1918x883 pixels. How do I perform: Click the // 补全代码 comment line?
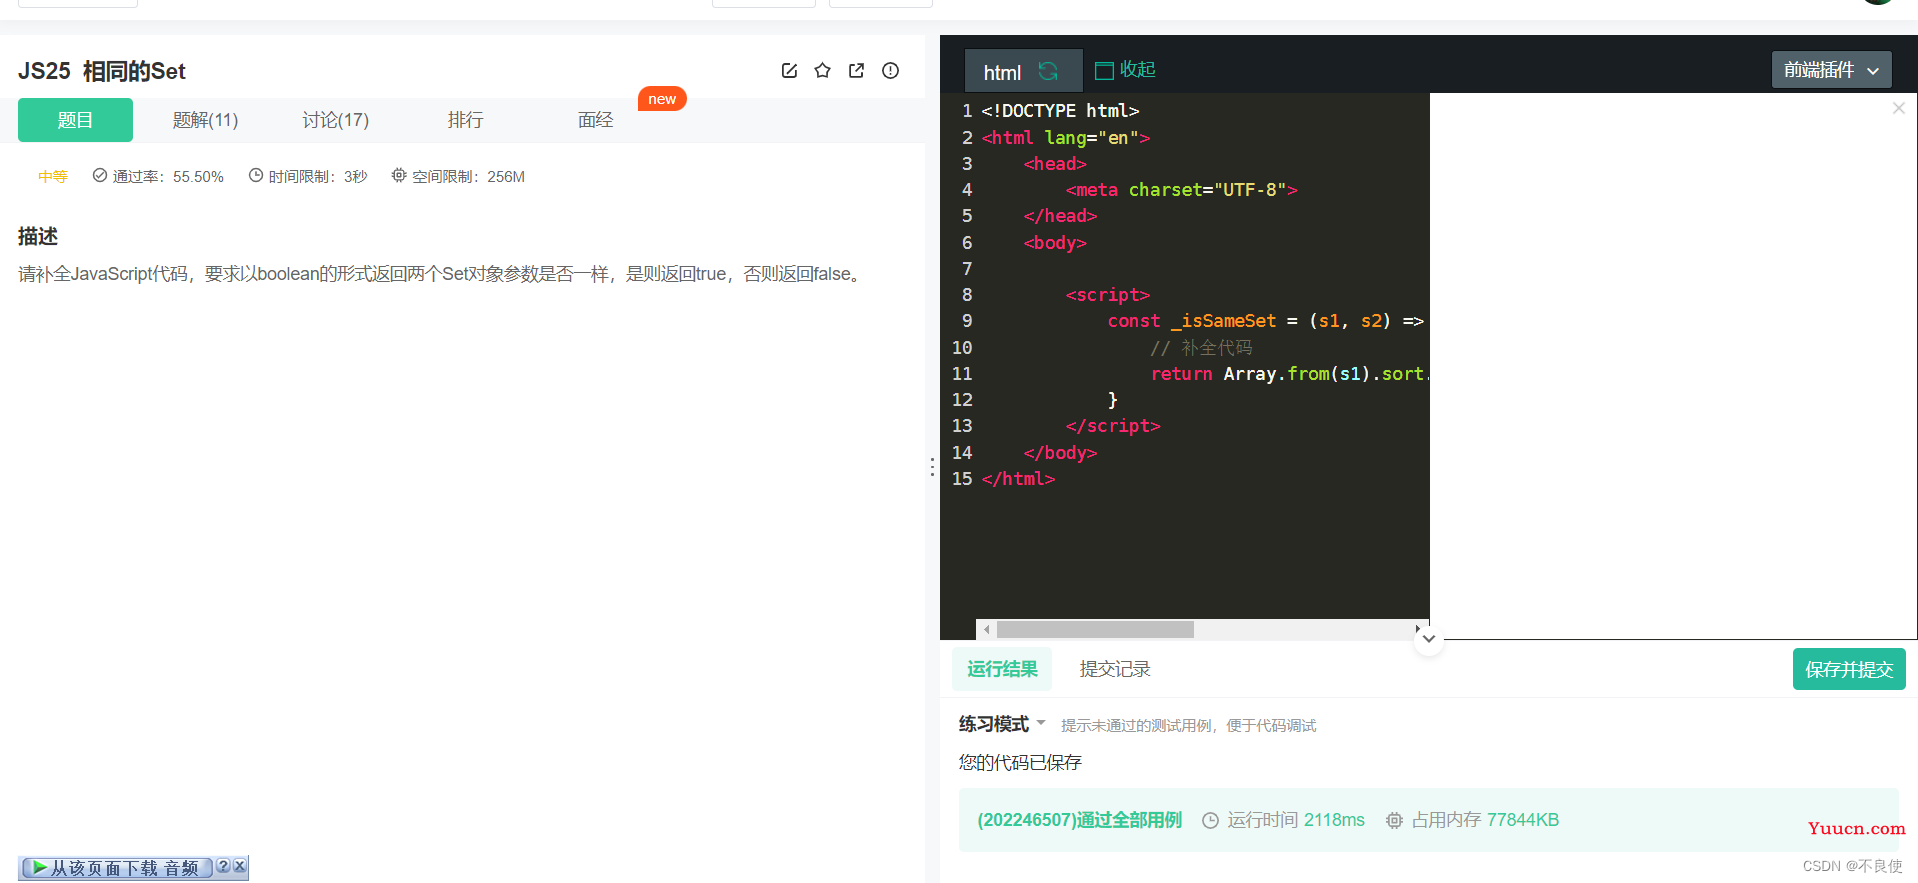pos(1201,347)
